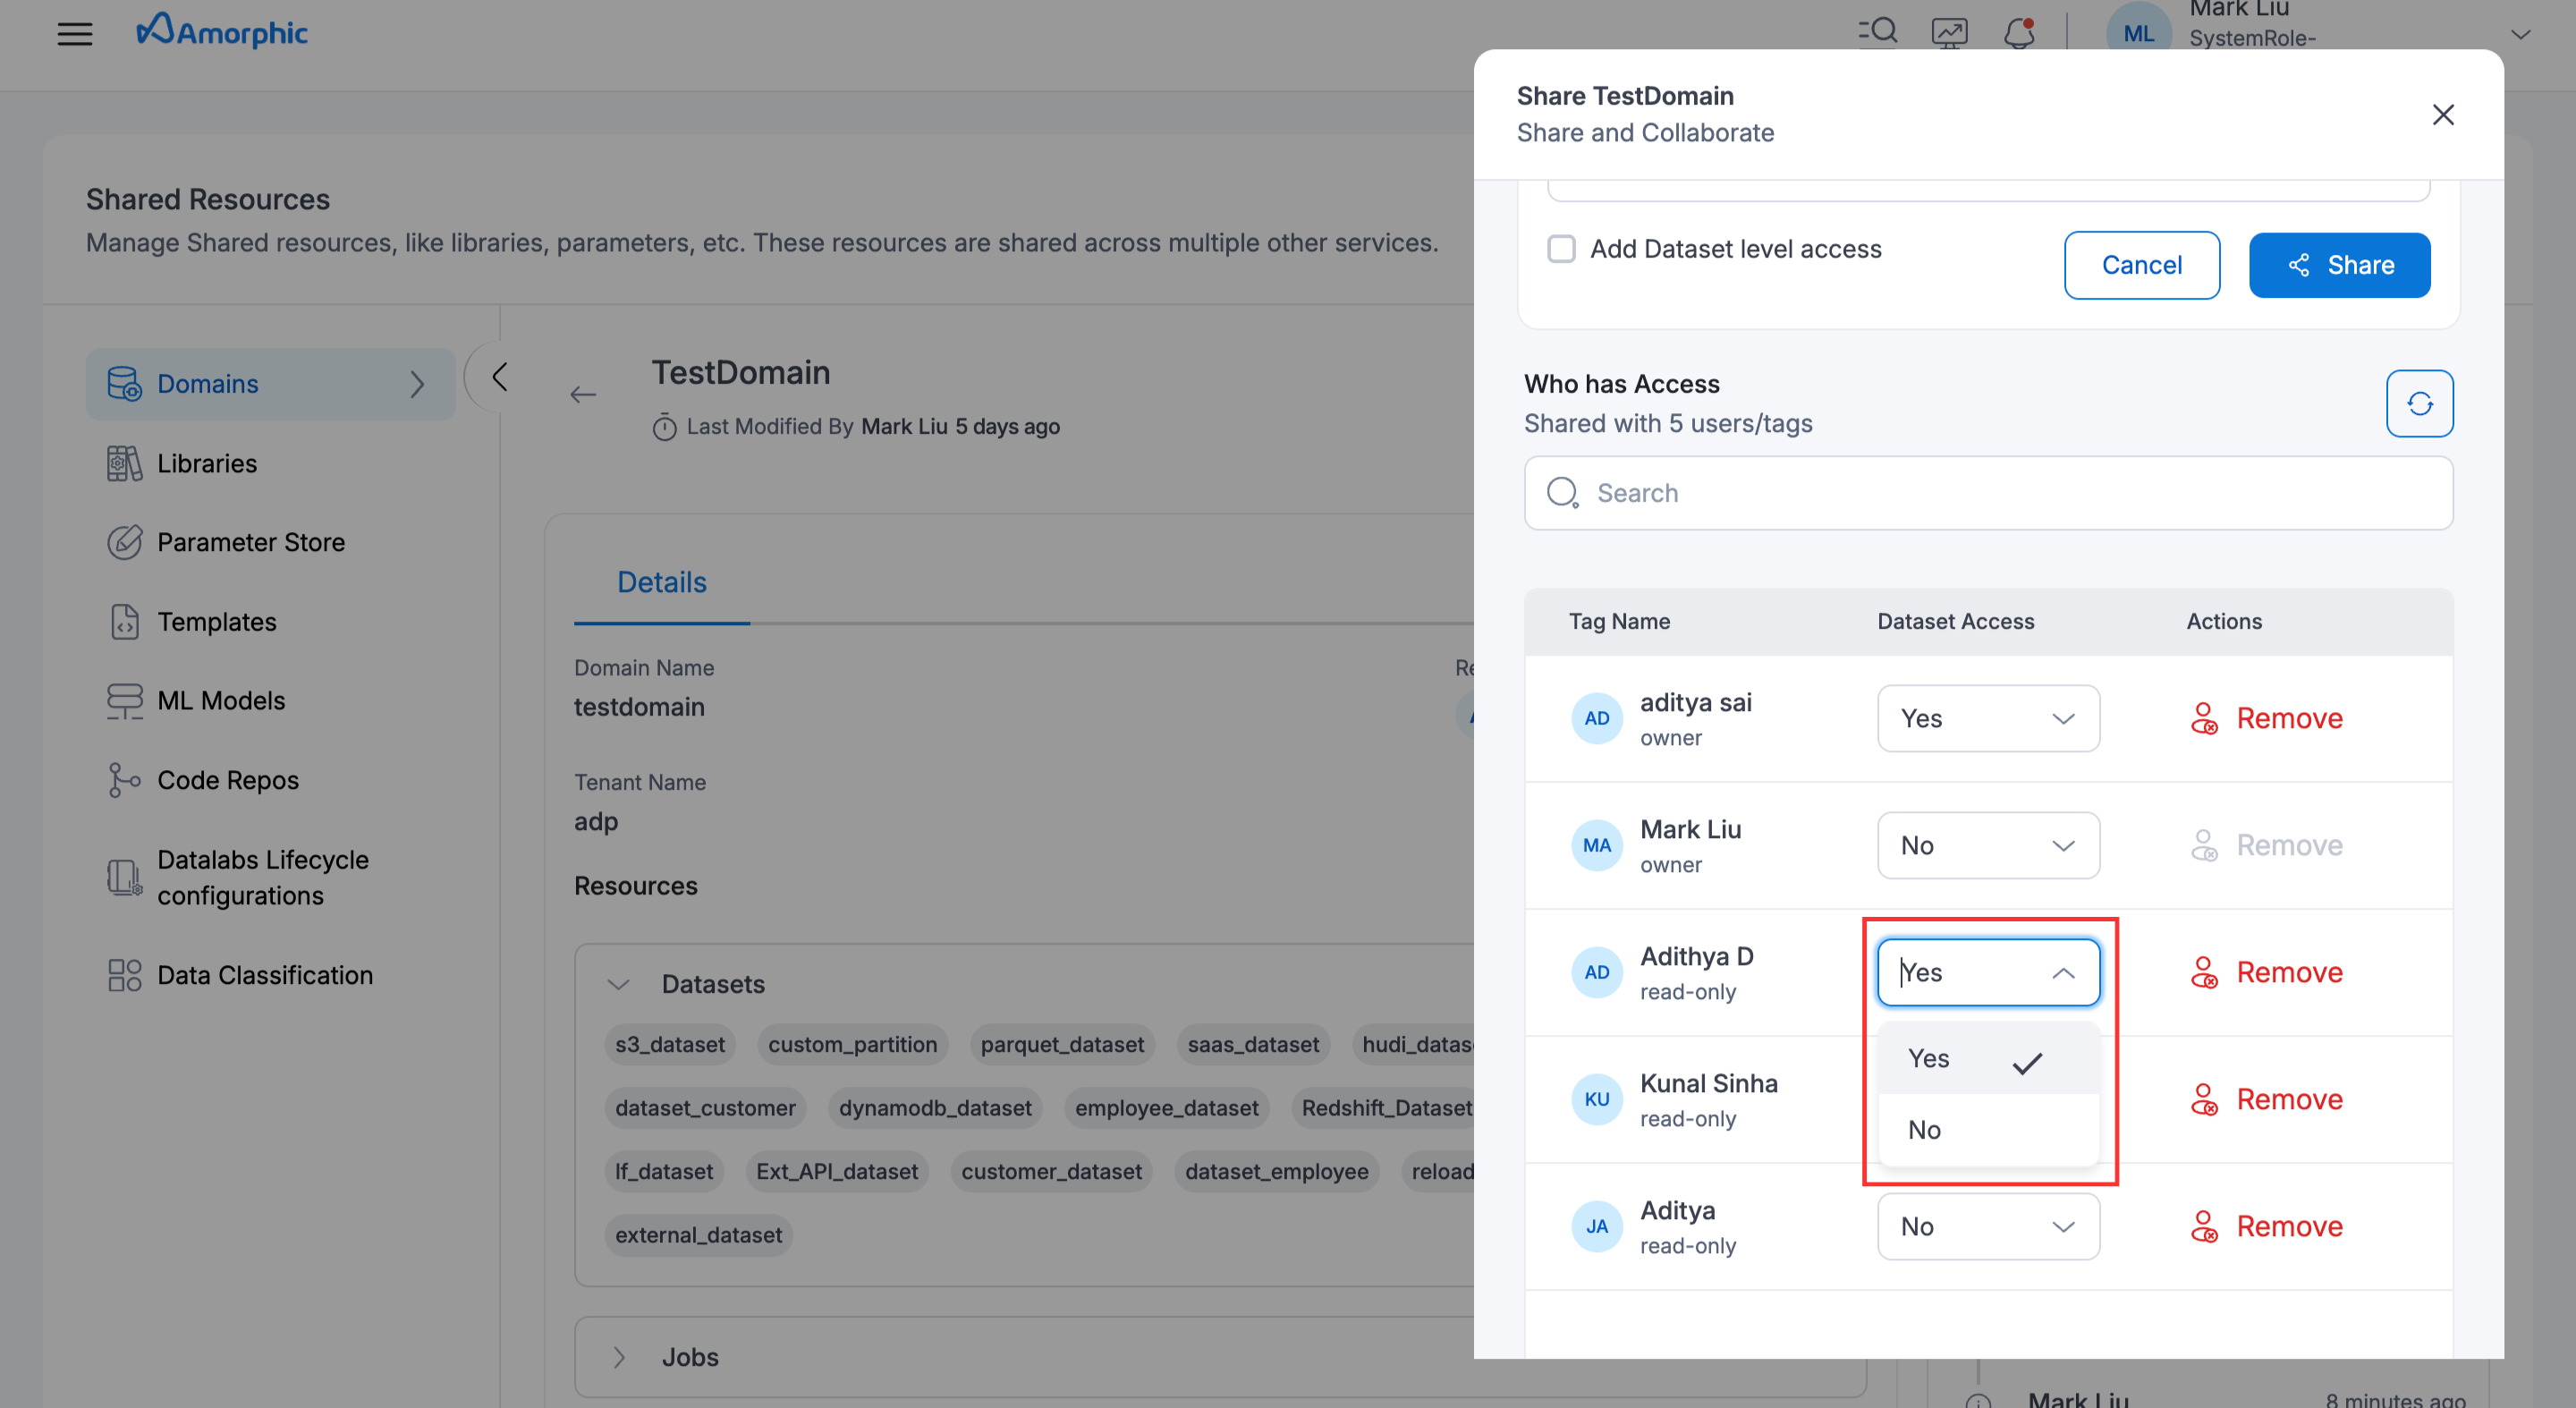Open the hamburger navigation menu
The image size is (2576, 1408).
[74, 34]
